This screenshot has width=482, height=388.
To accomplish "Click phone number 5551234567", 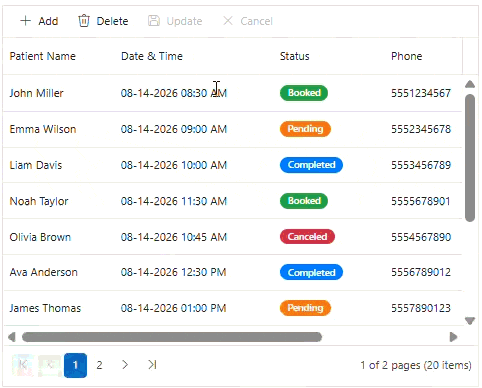I will (x=421, y=93).
